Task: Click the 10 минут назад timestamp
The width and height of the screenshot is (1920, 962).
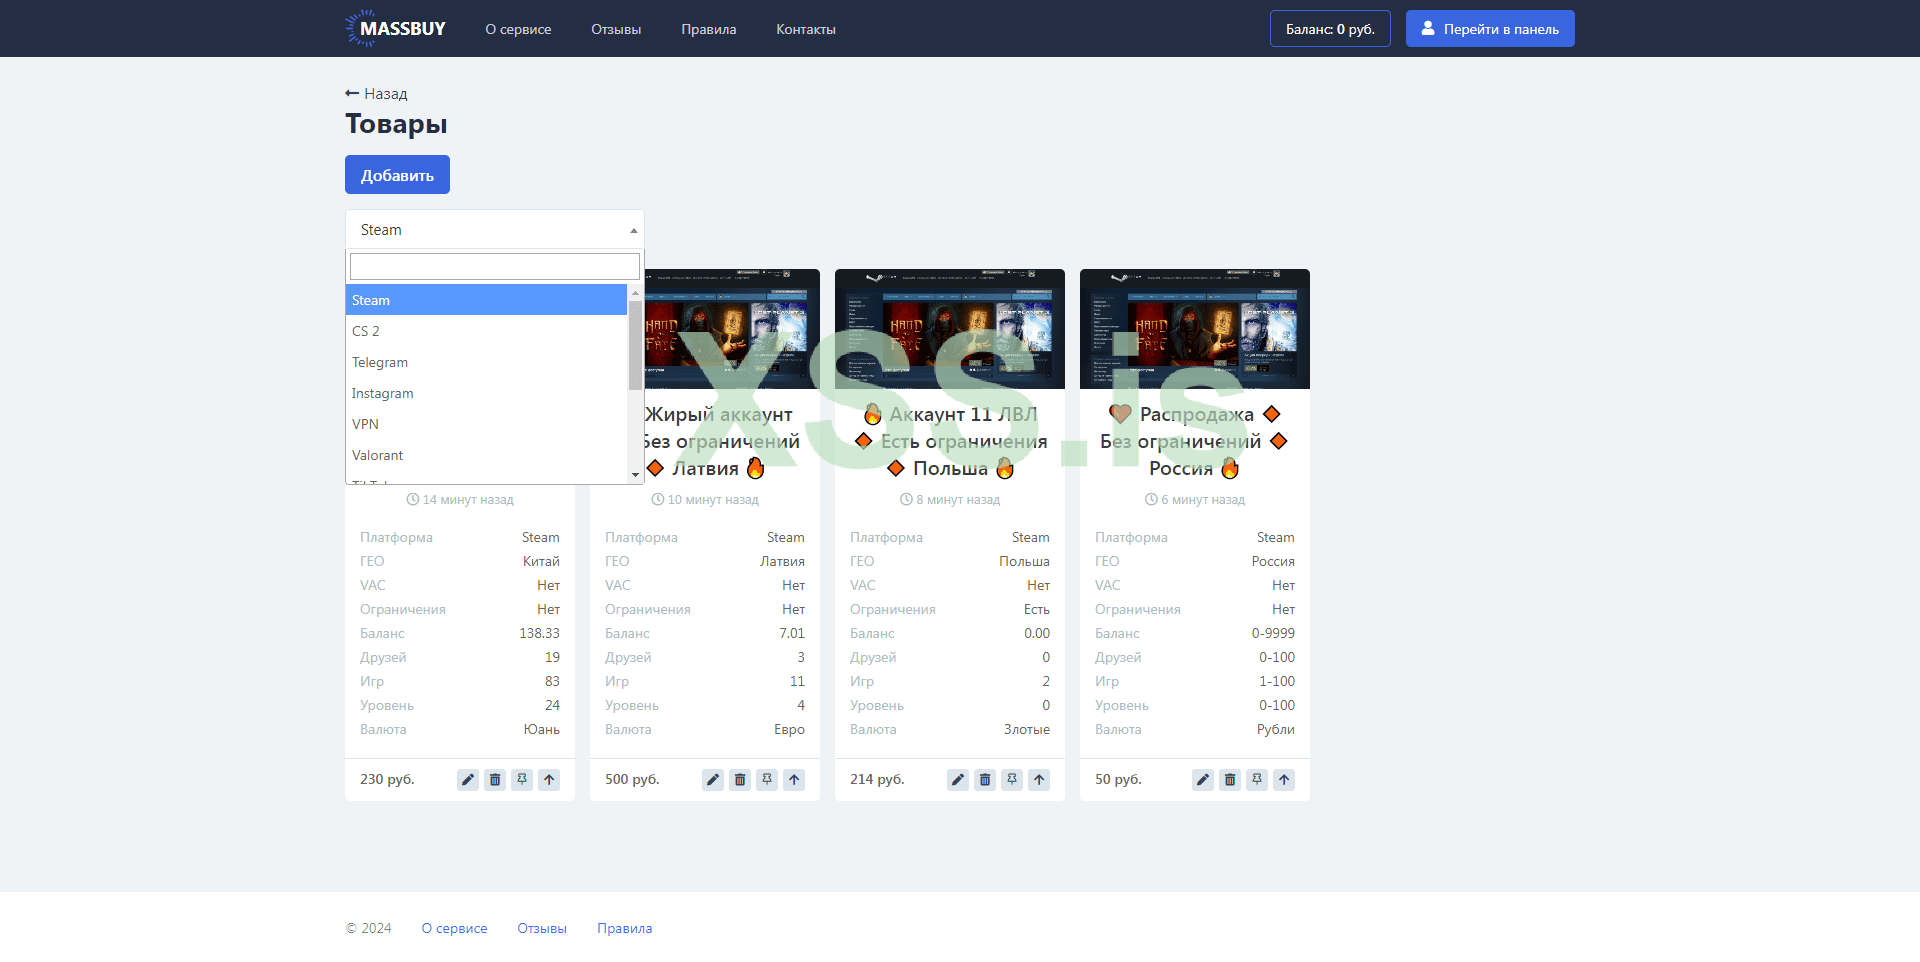Action: pos(705,499)
